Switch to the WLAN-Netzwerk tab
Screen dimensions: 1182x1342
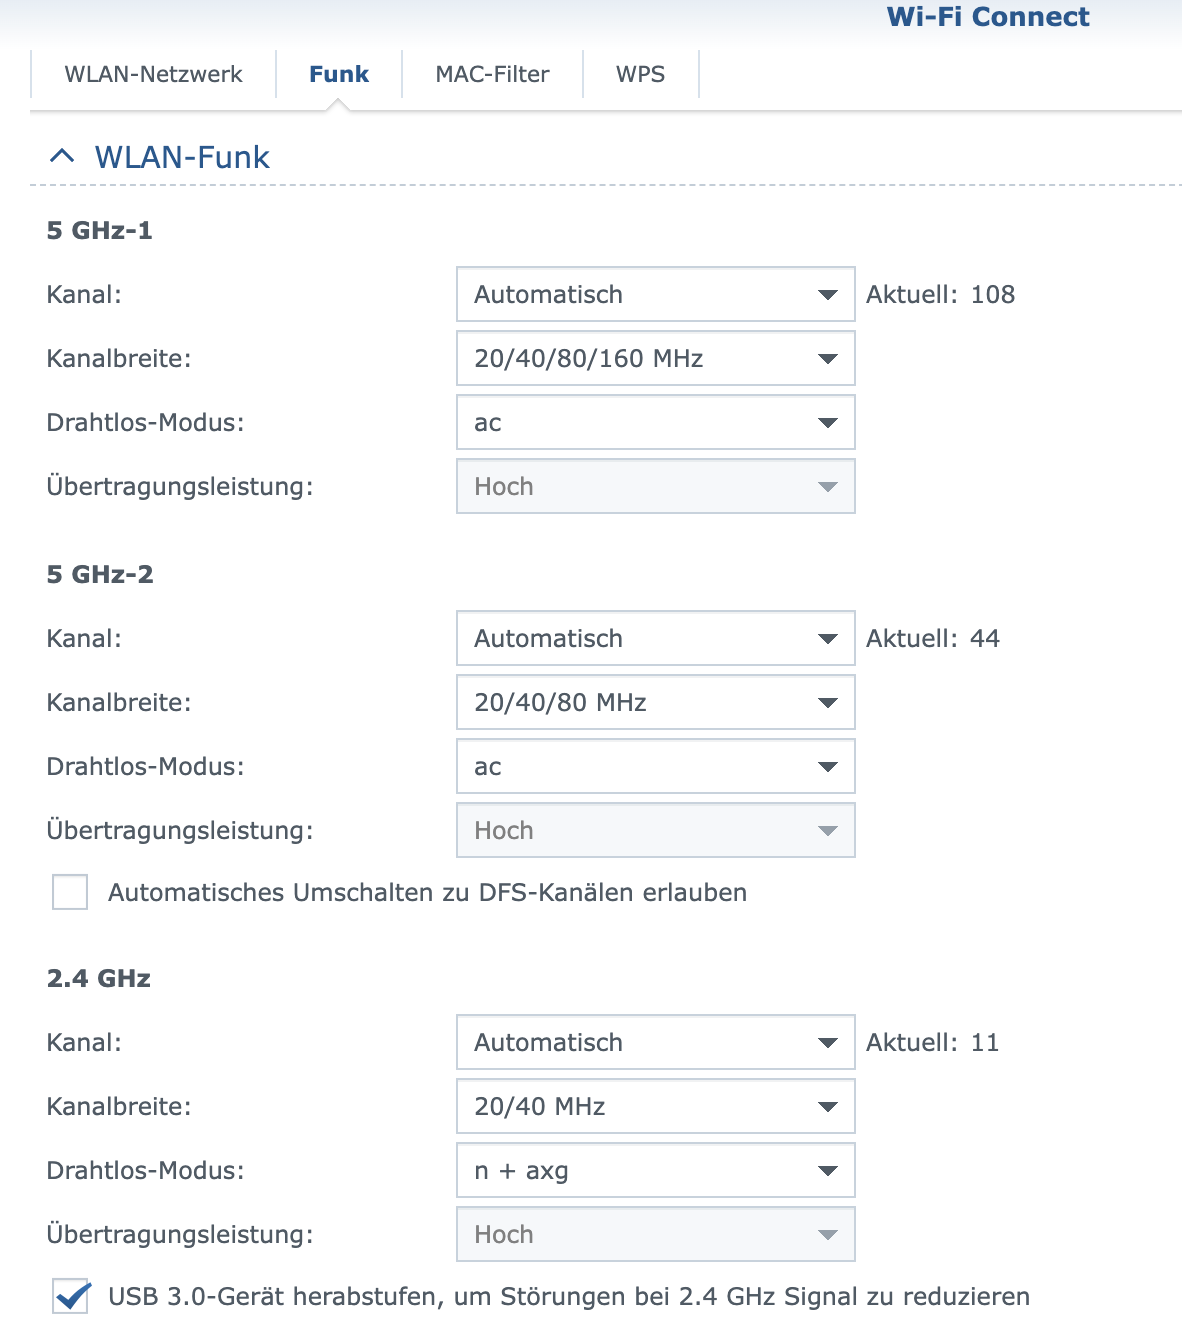coord(153,75)
